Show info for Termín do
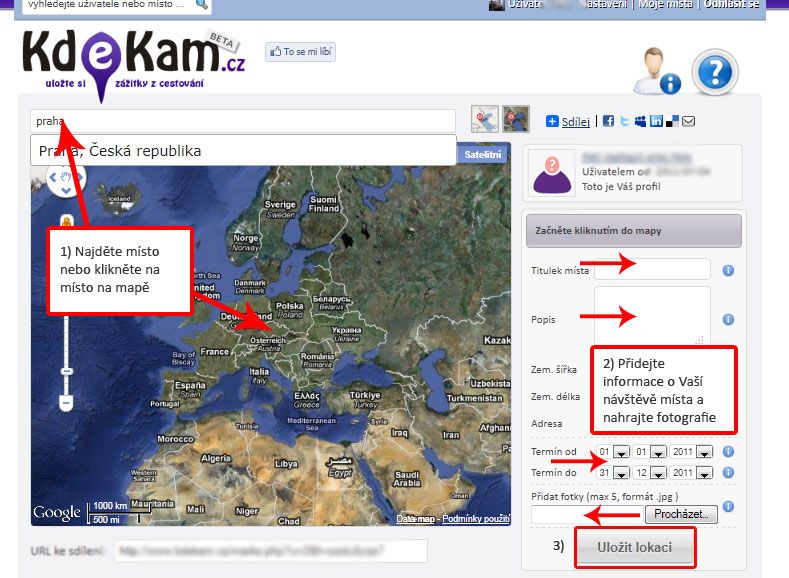 [x=728, y=472]
